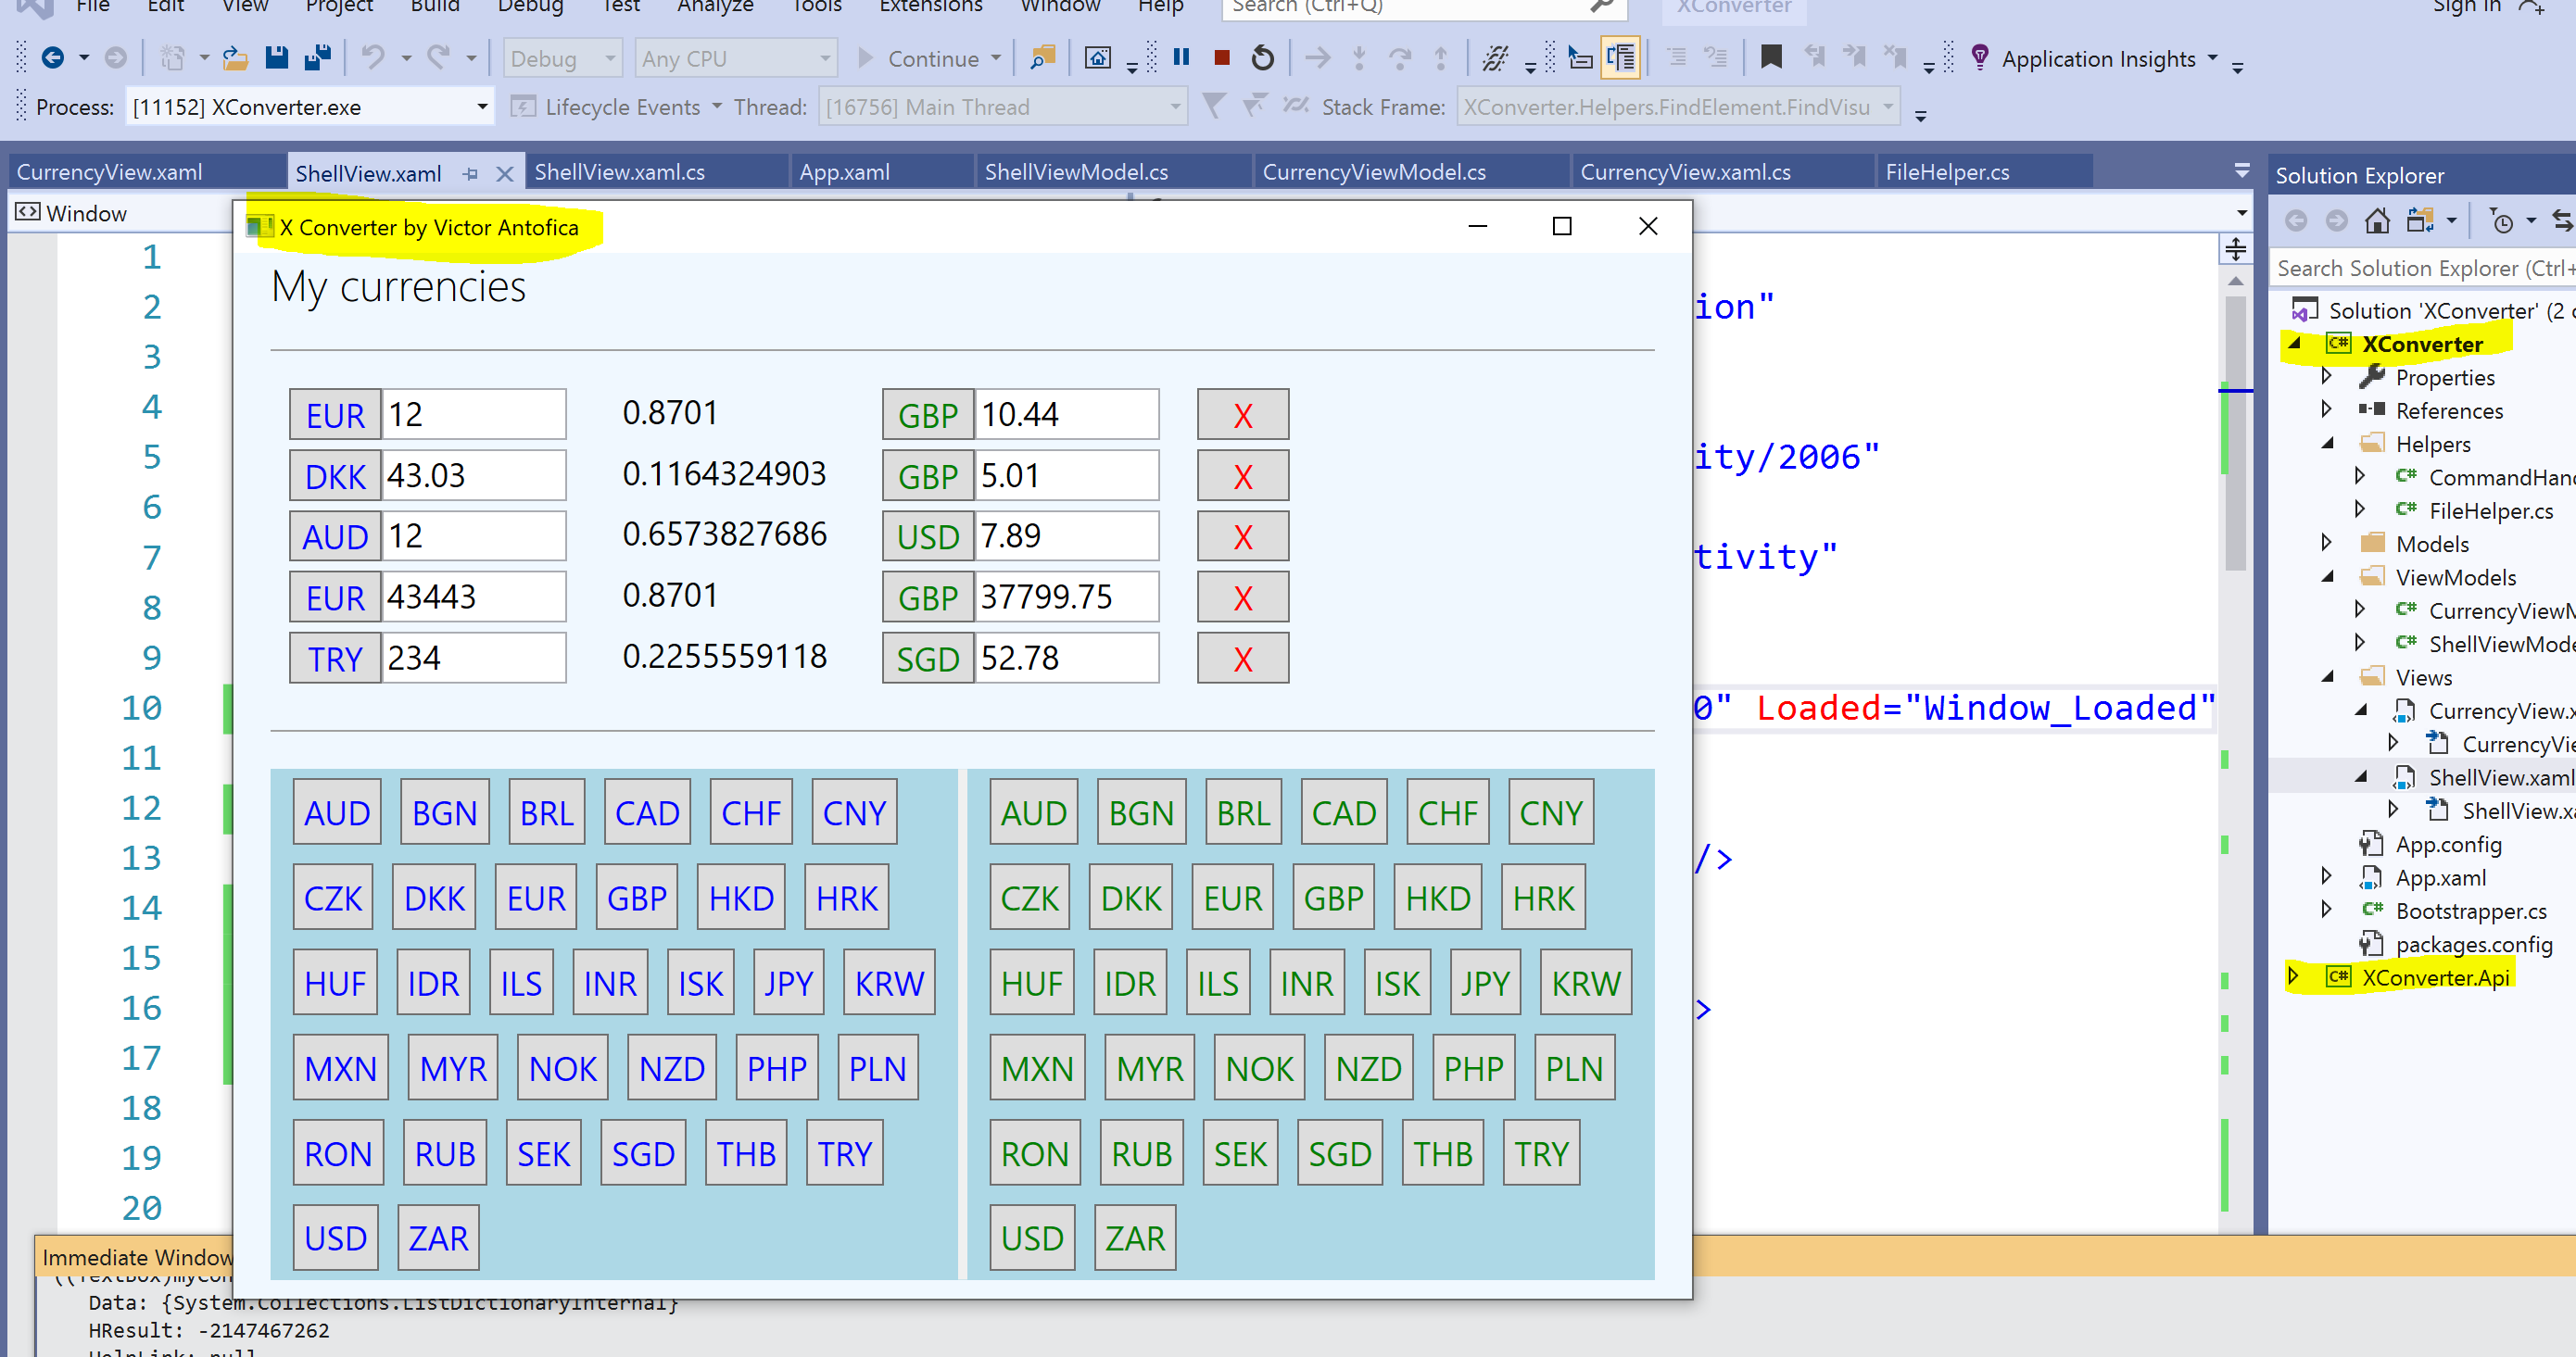This screenshot has height=1357, width=2576.
Task: Click the Navigate Backward arrow icon
Action: (x=52, y=58)
